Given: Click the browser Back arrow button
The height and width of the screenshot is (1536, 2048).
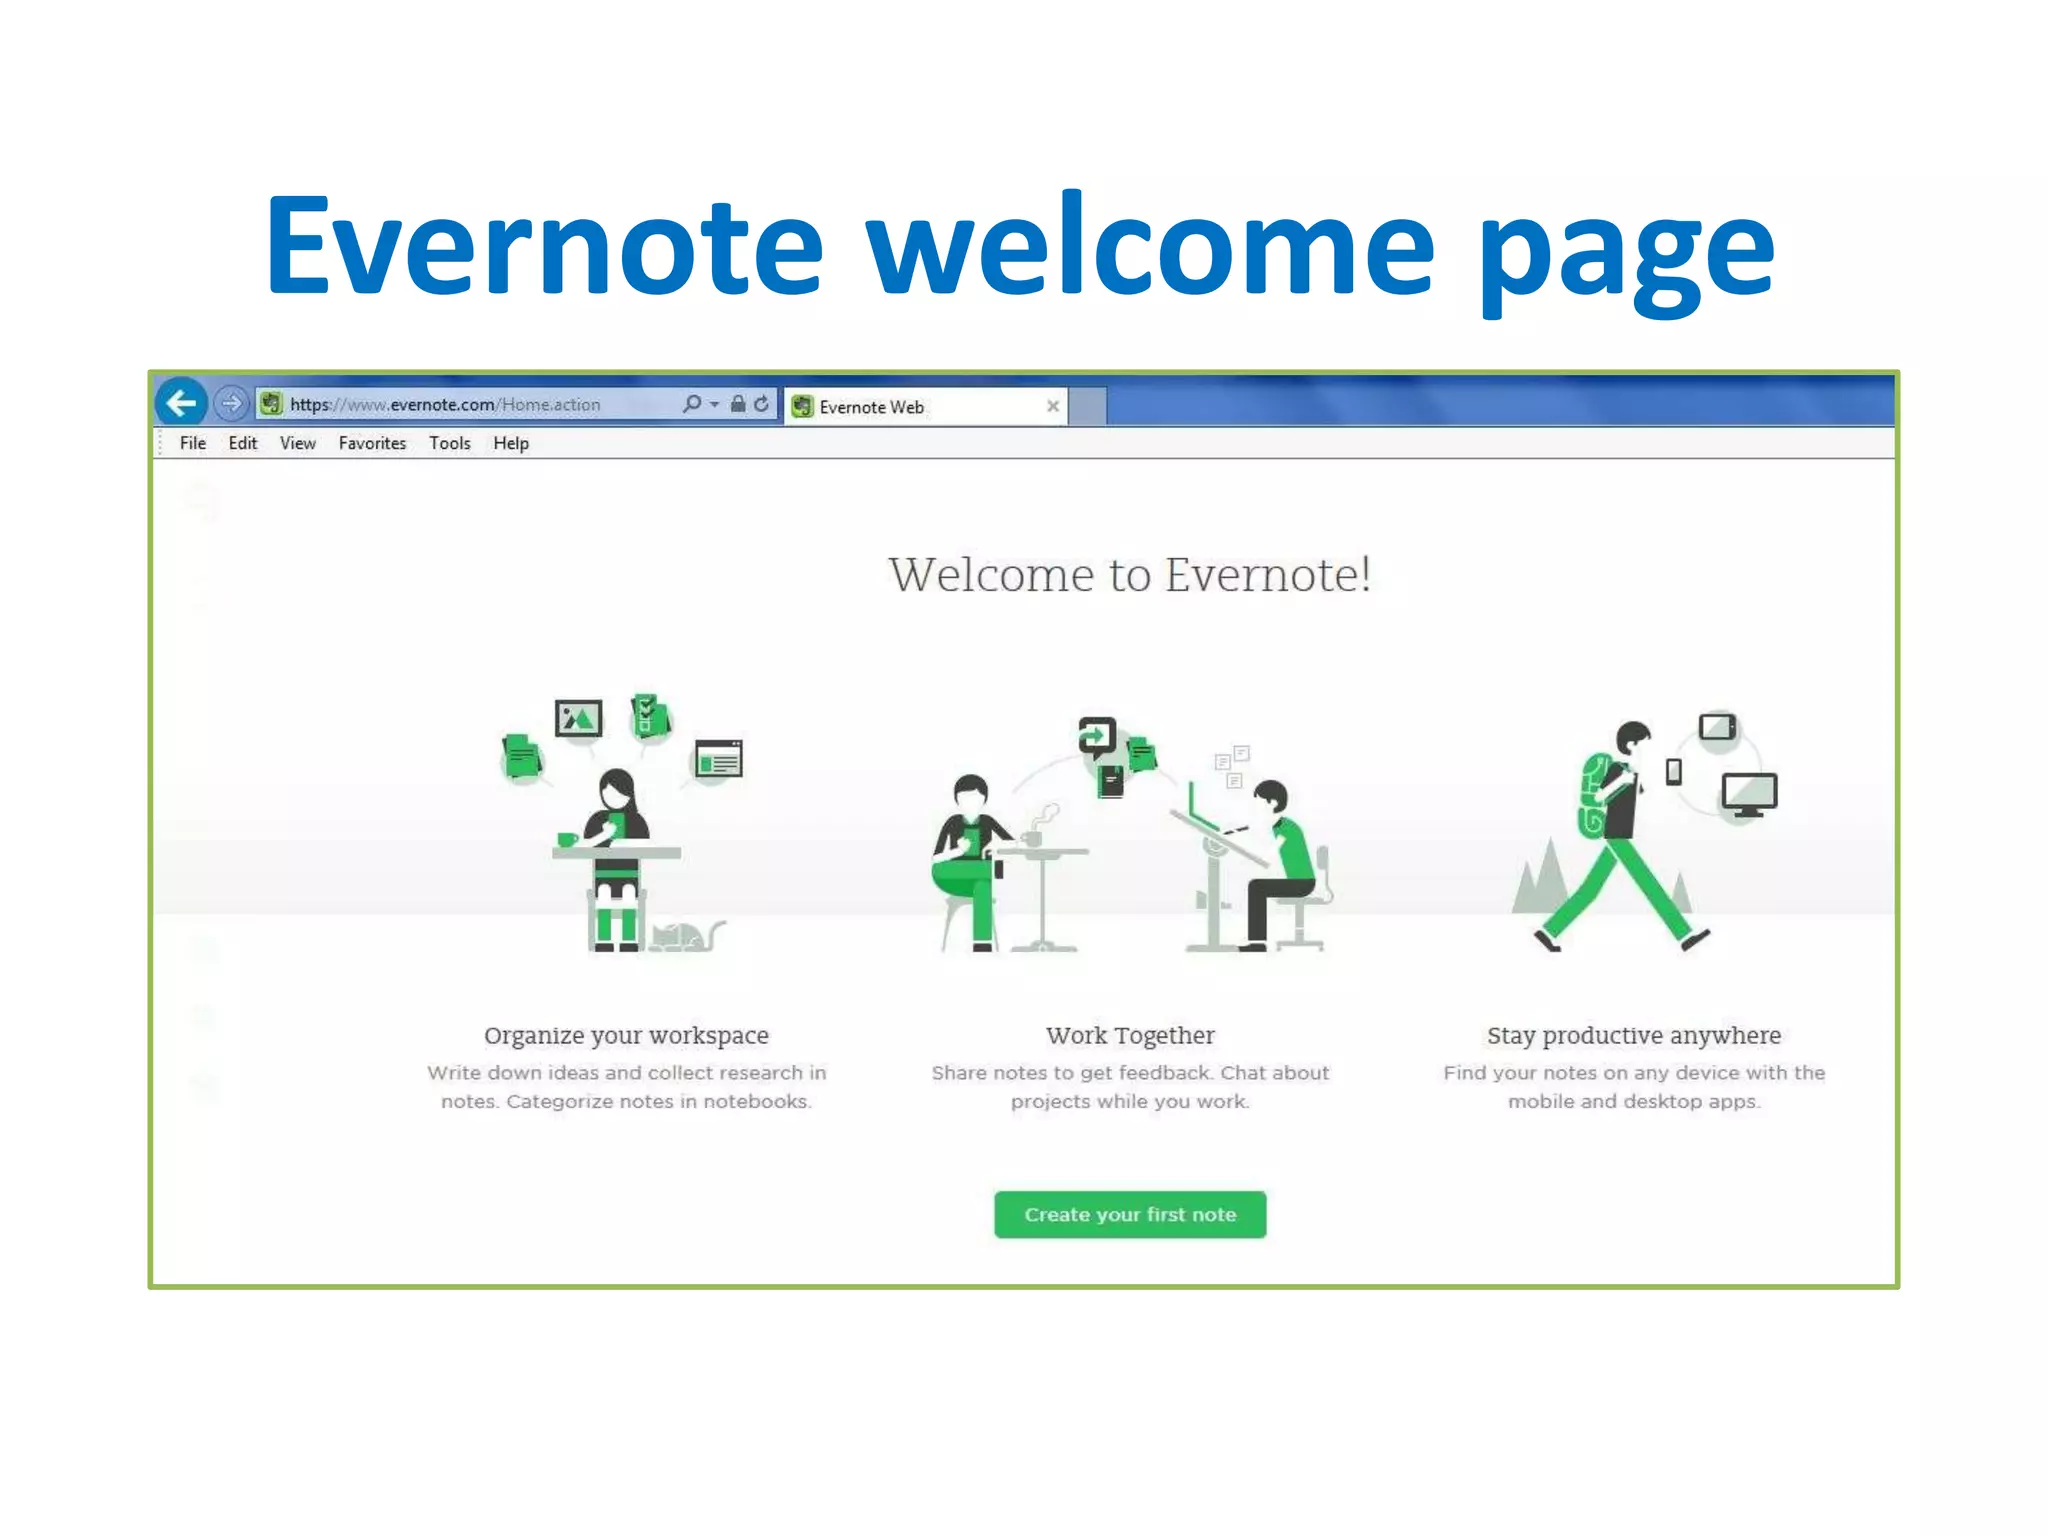Looking at the screenshot, I should (x=181, y=403).
